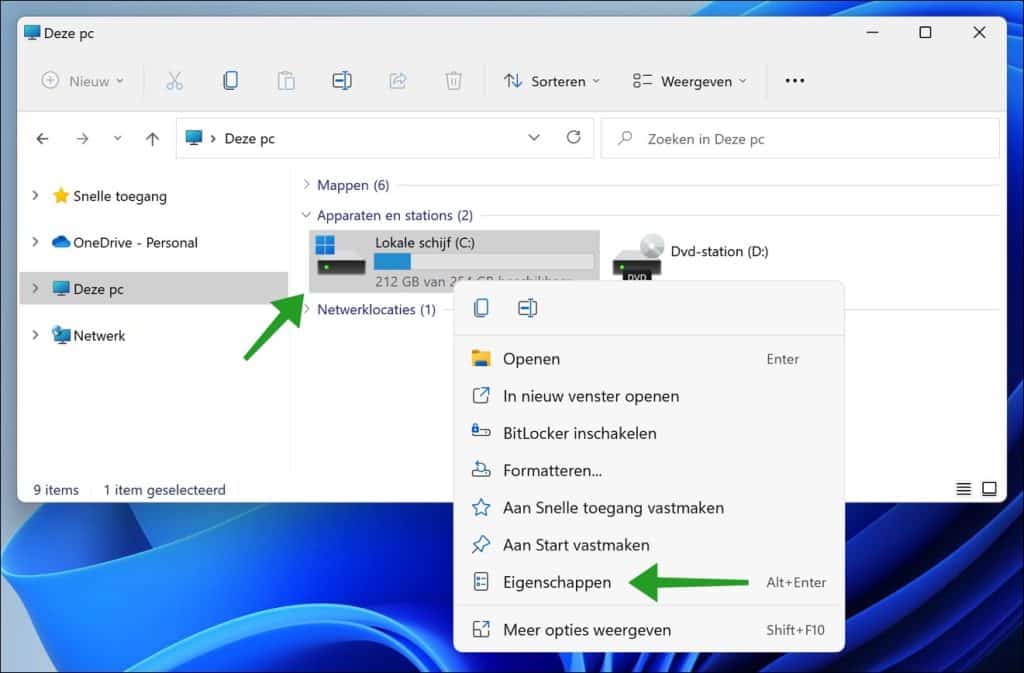
Task: Click the navigate up arrow
Action: pos(152,138)
